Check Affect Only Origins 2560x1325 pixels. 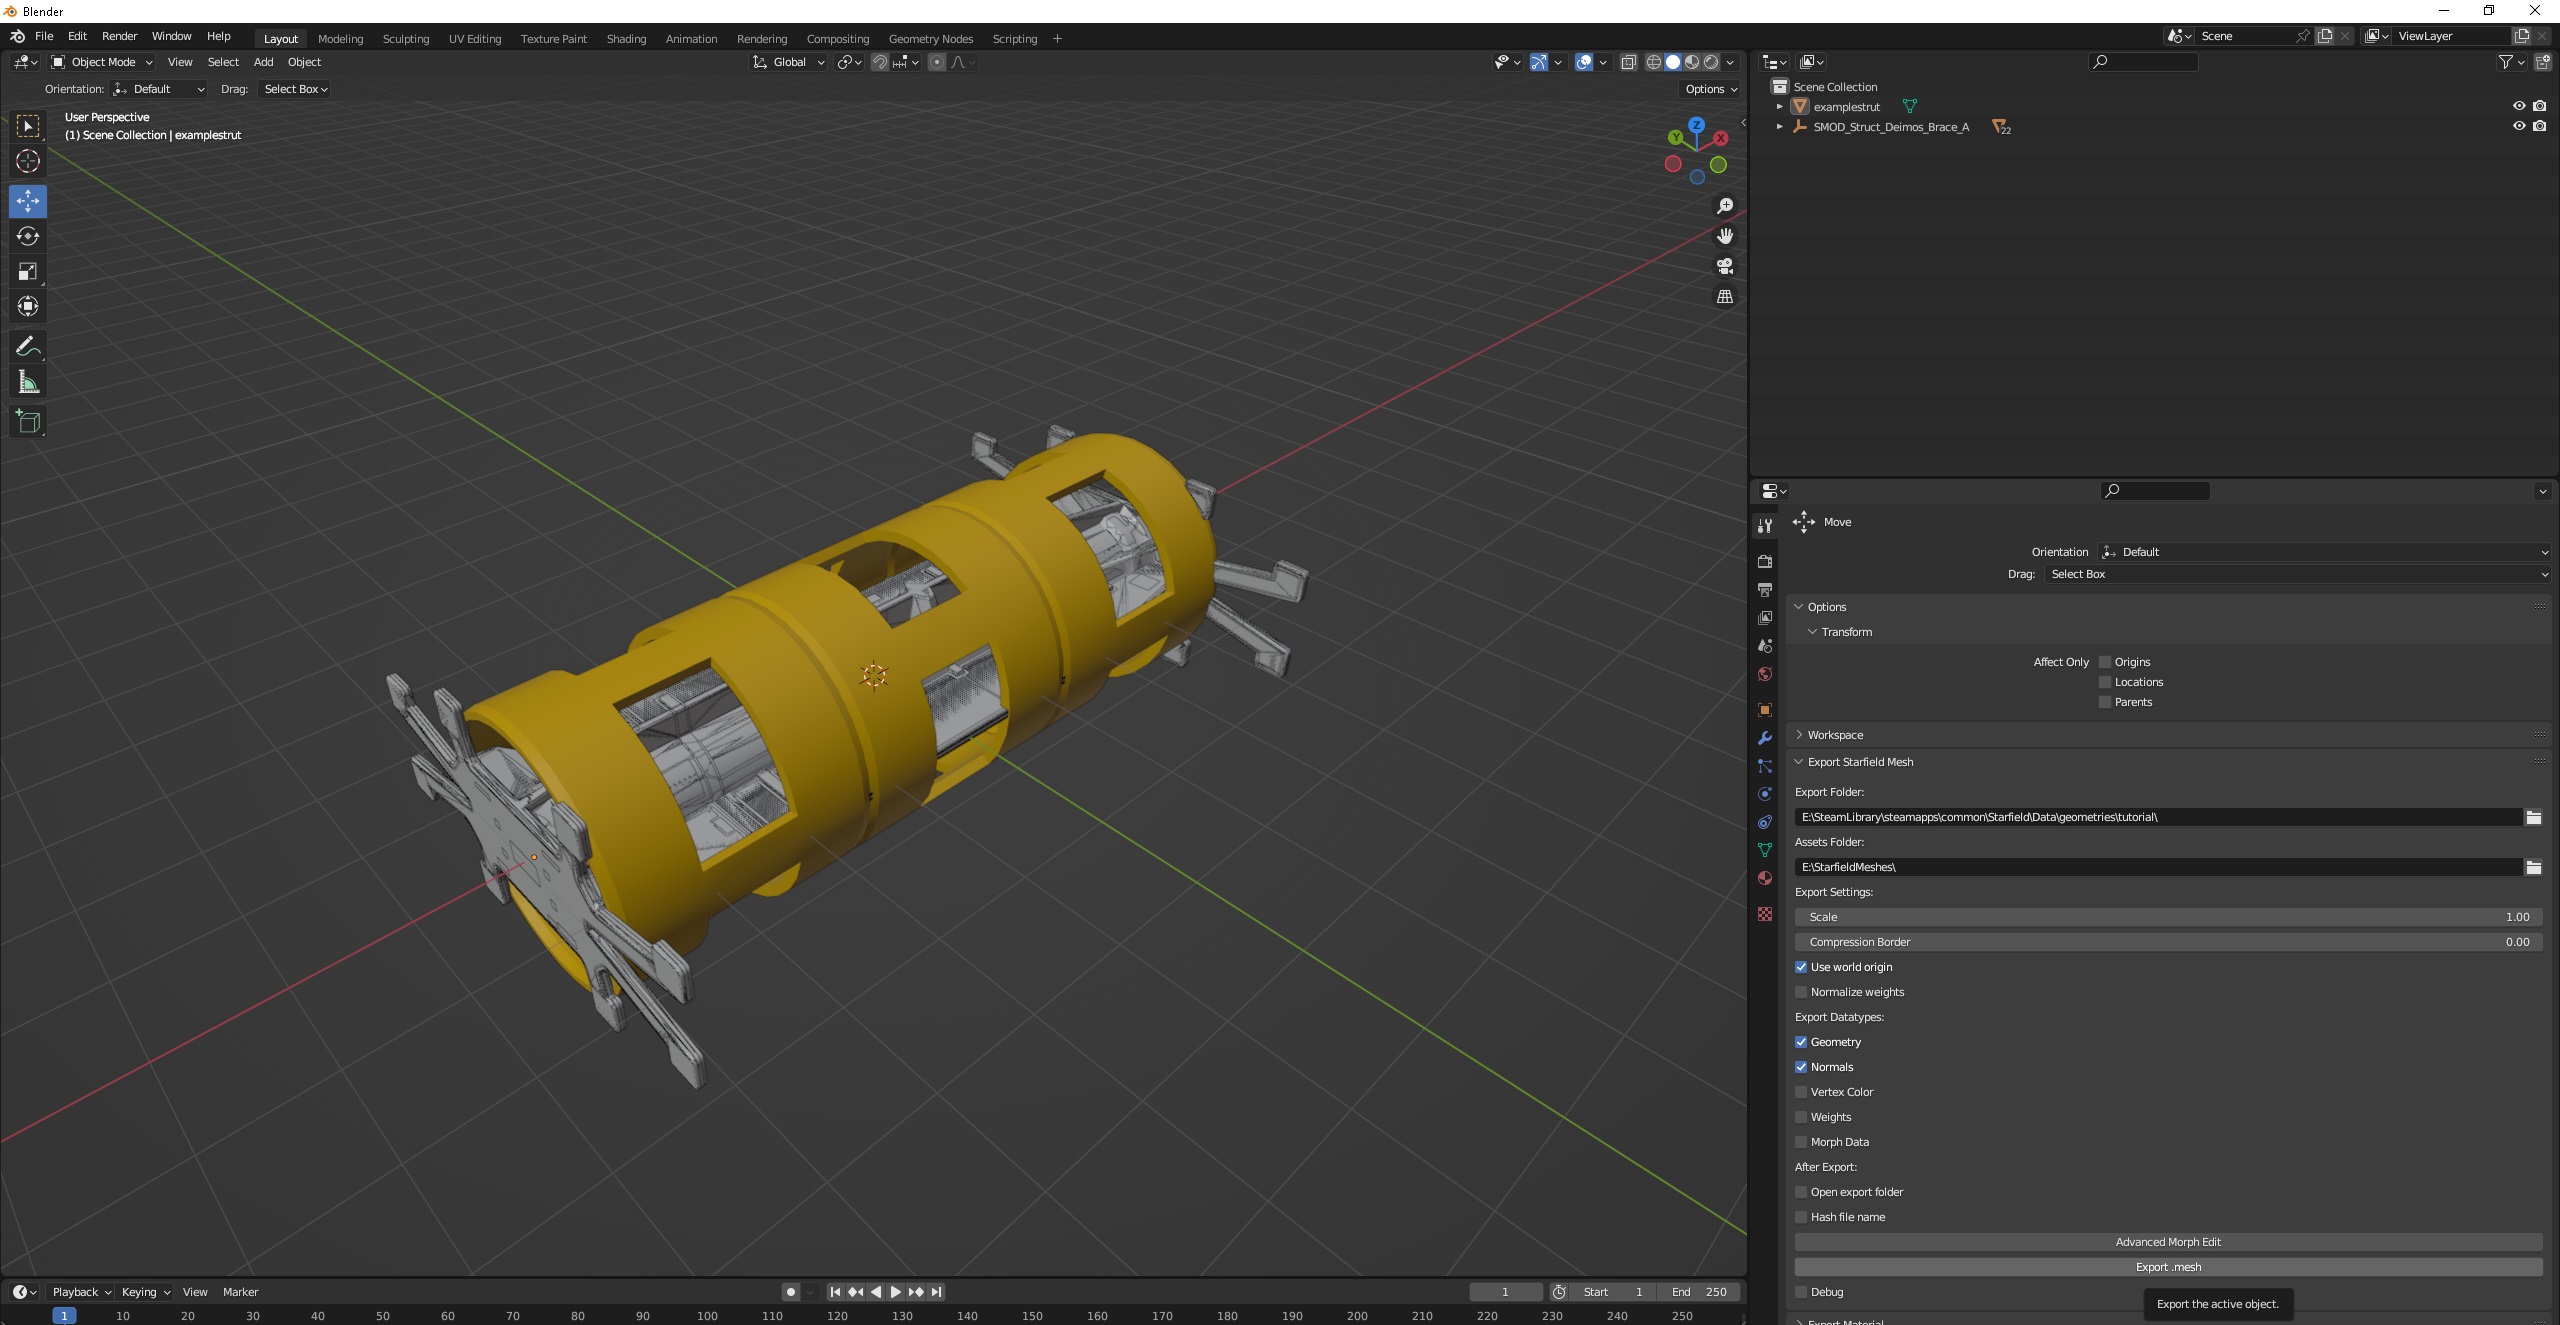pos(2105,662)
